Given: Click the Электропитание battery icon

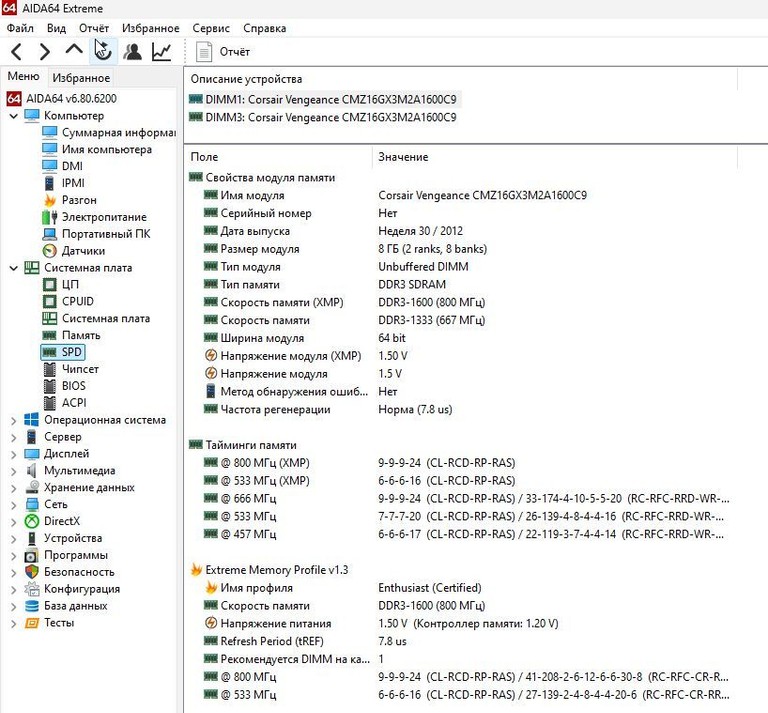Looking at the screenshot, I should pyautogui.click(x=49, y=217).
